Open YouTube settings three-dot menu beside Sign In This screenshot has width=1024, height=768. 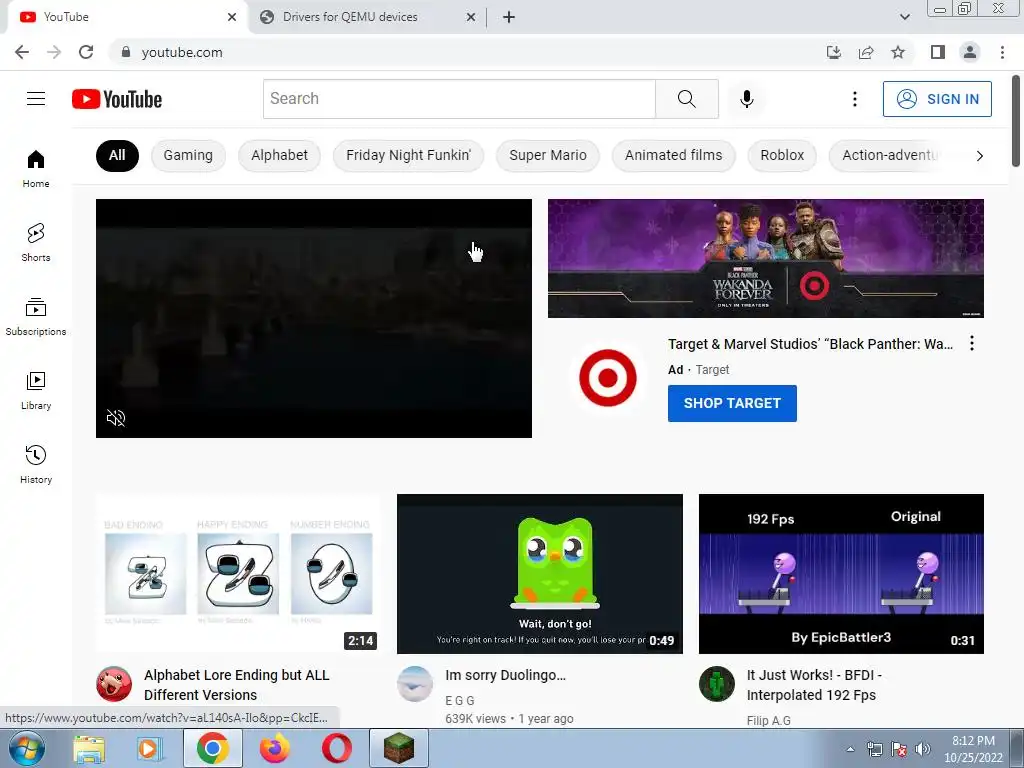[x=854, y=99]
